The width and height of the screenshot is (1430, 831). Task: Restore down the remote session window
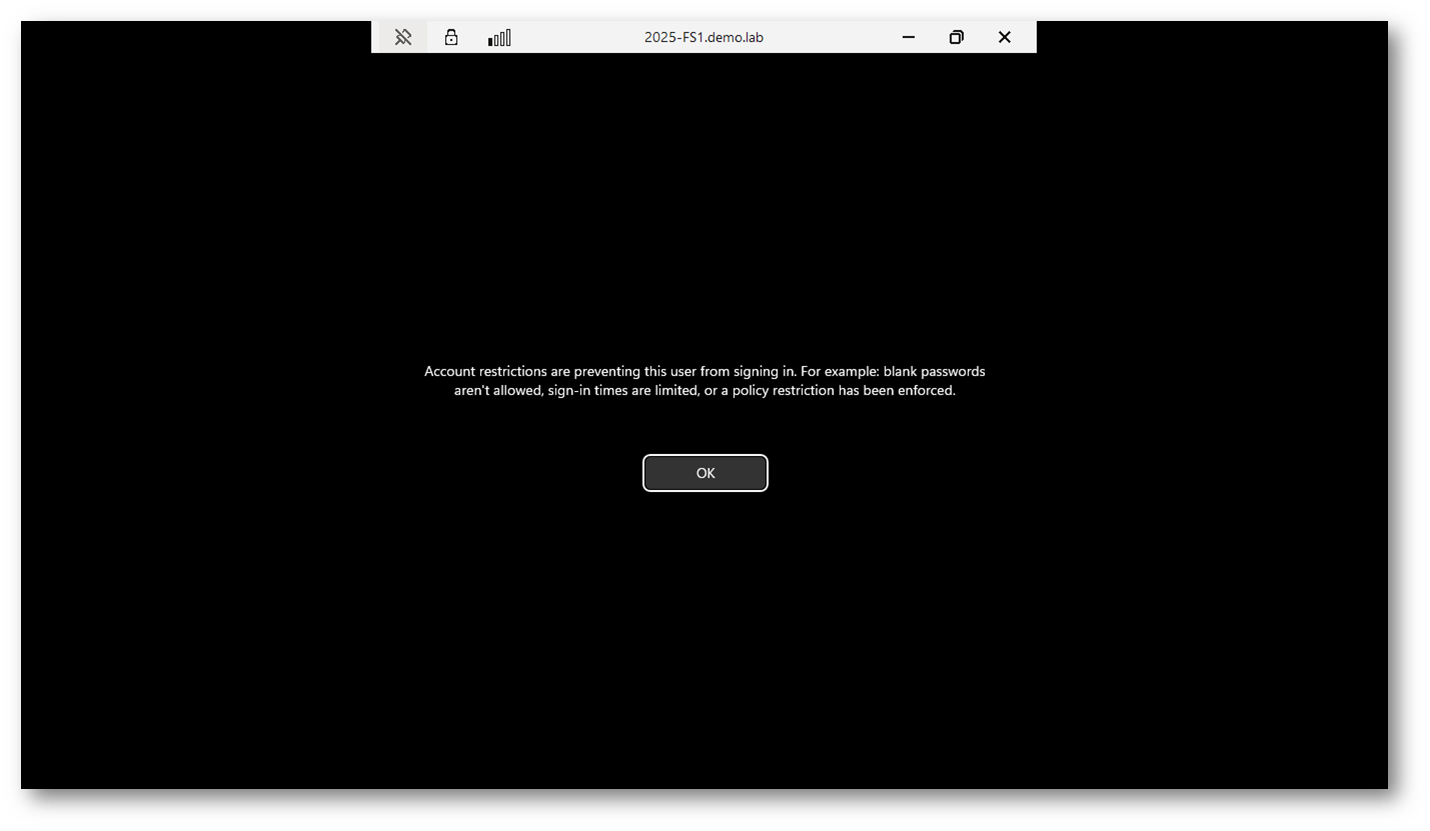tap(956, 37)
